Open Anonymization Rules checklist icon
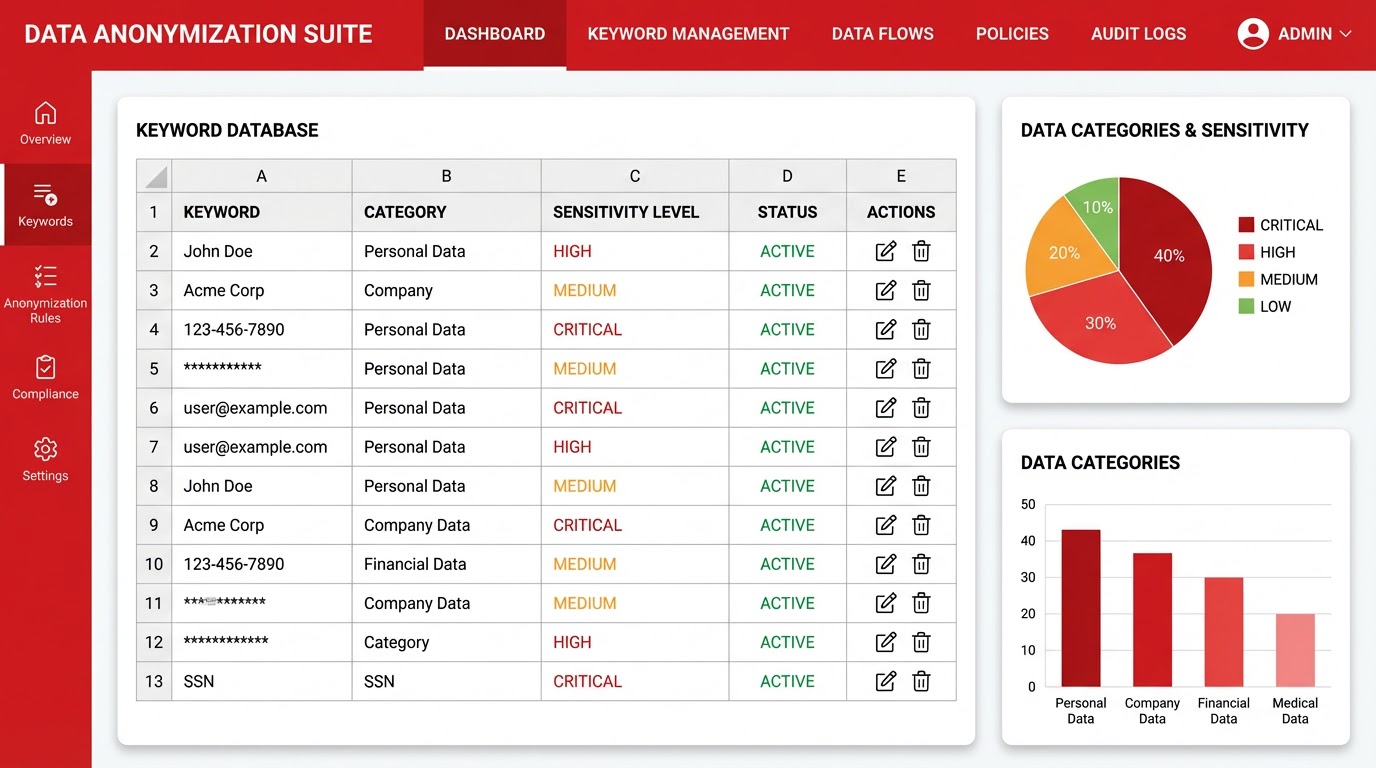 point(45,276)
